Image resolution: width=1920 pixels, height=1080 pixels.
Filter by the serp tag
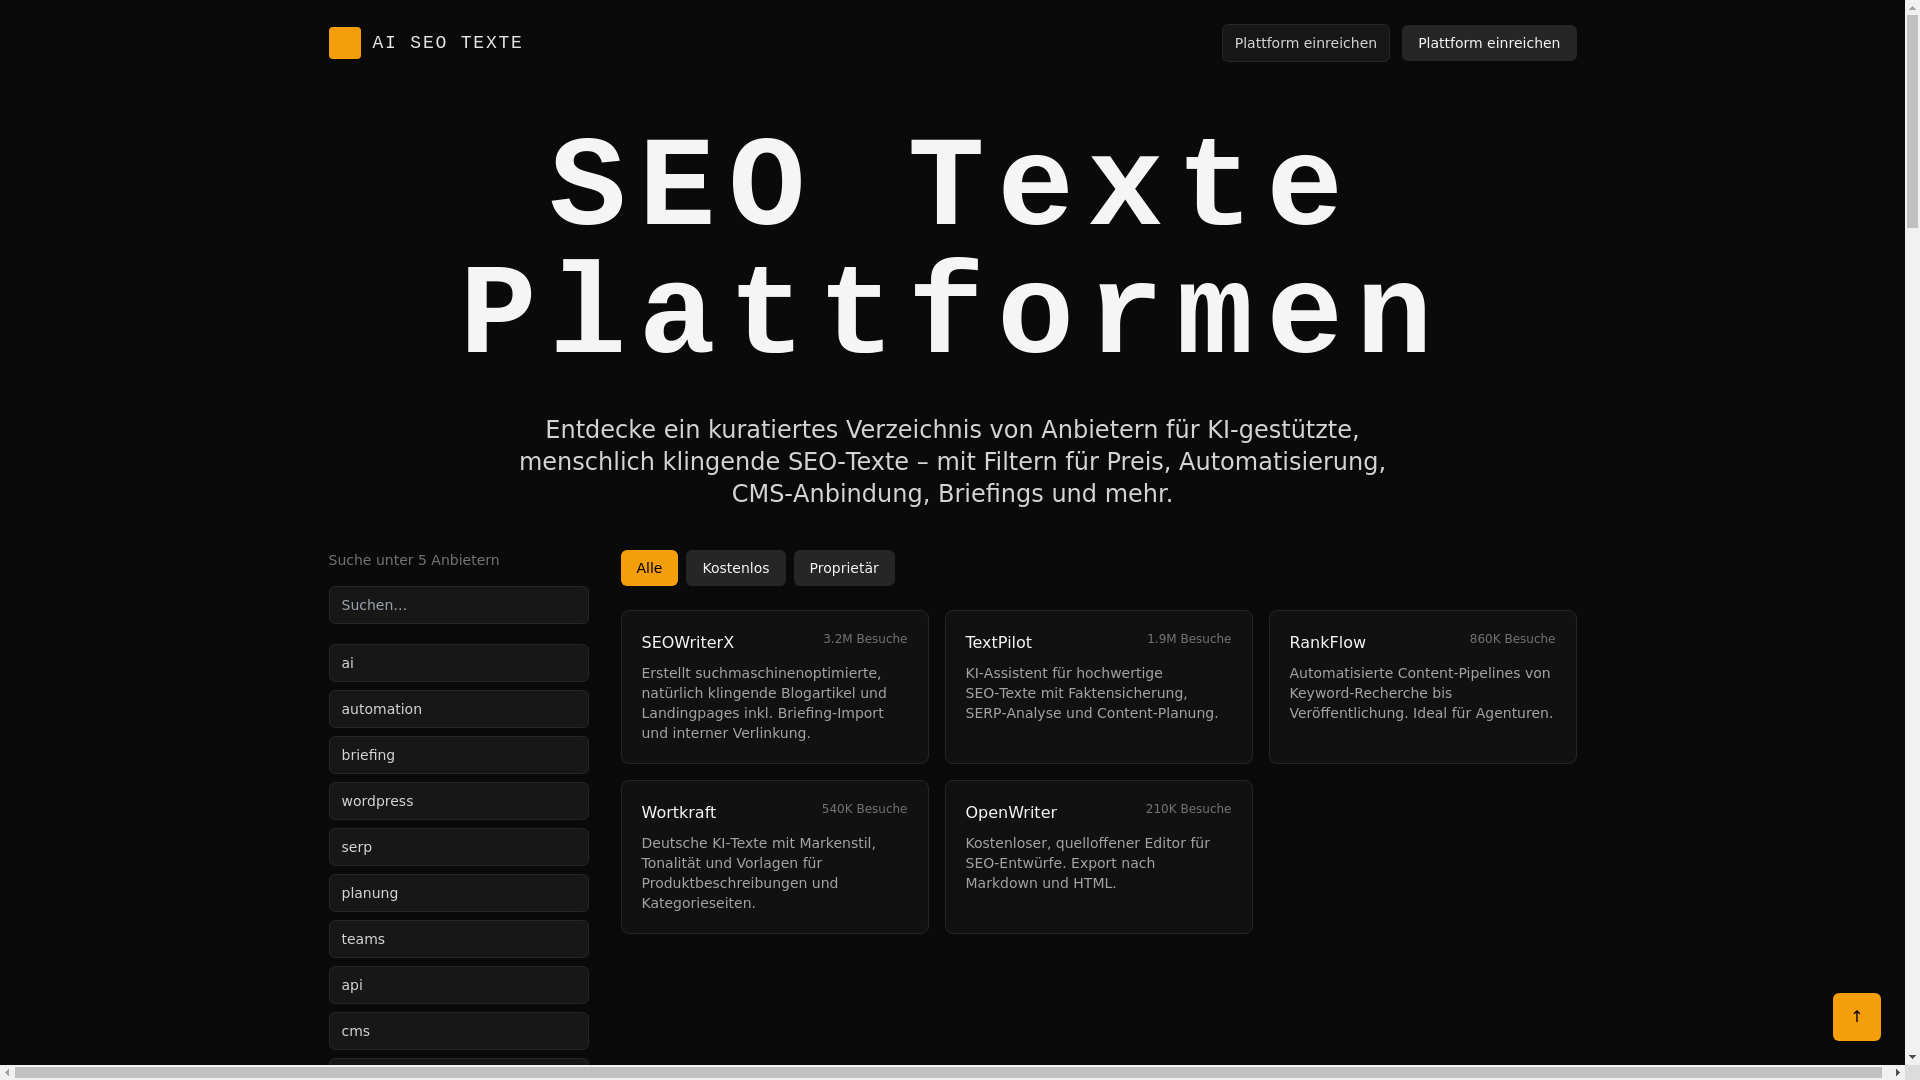tap(458, 847)
